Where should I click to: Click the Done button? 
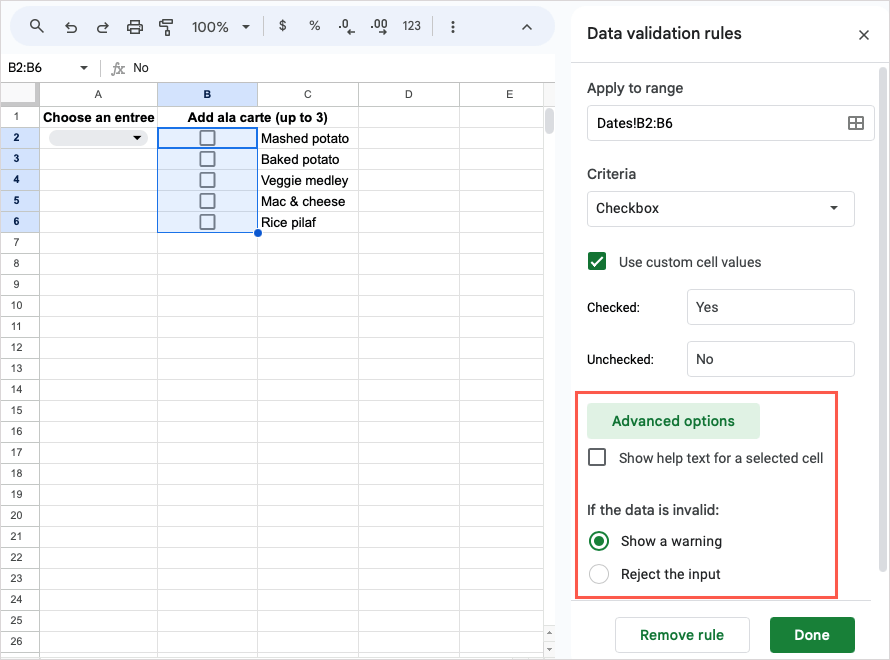click(812, 634)
